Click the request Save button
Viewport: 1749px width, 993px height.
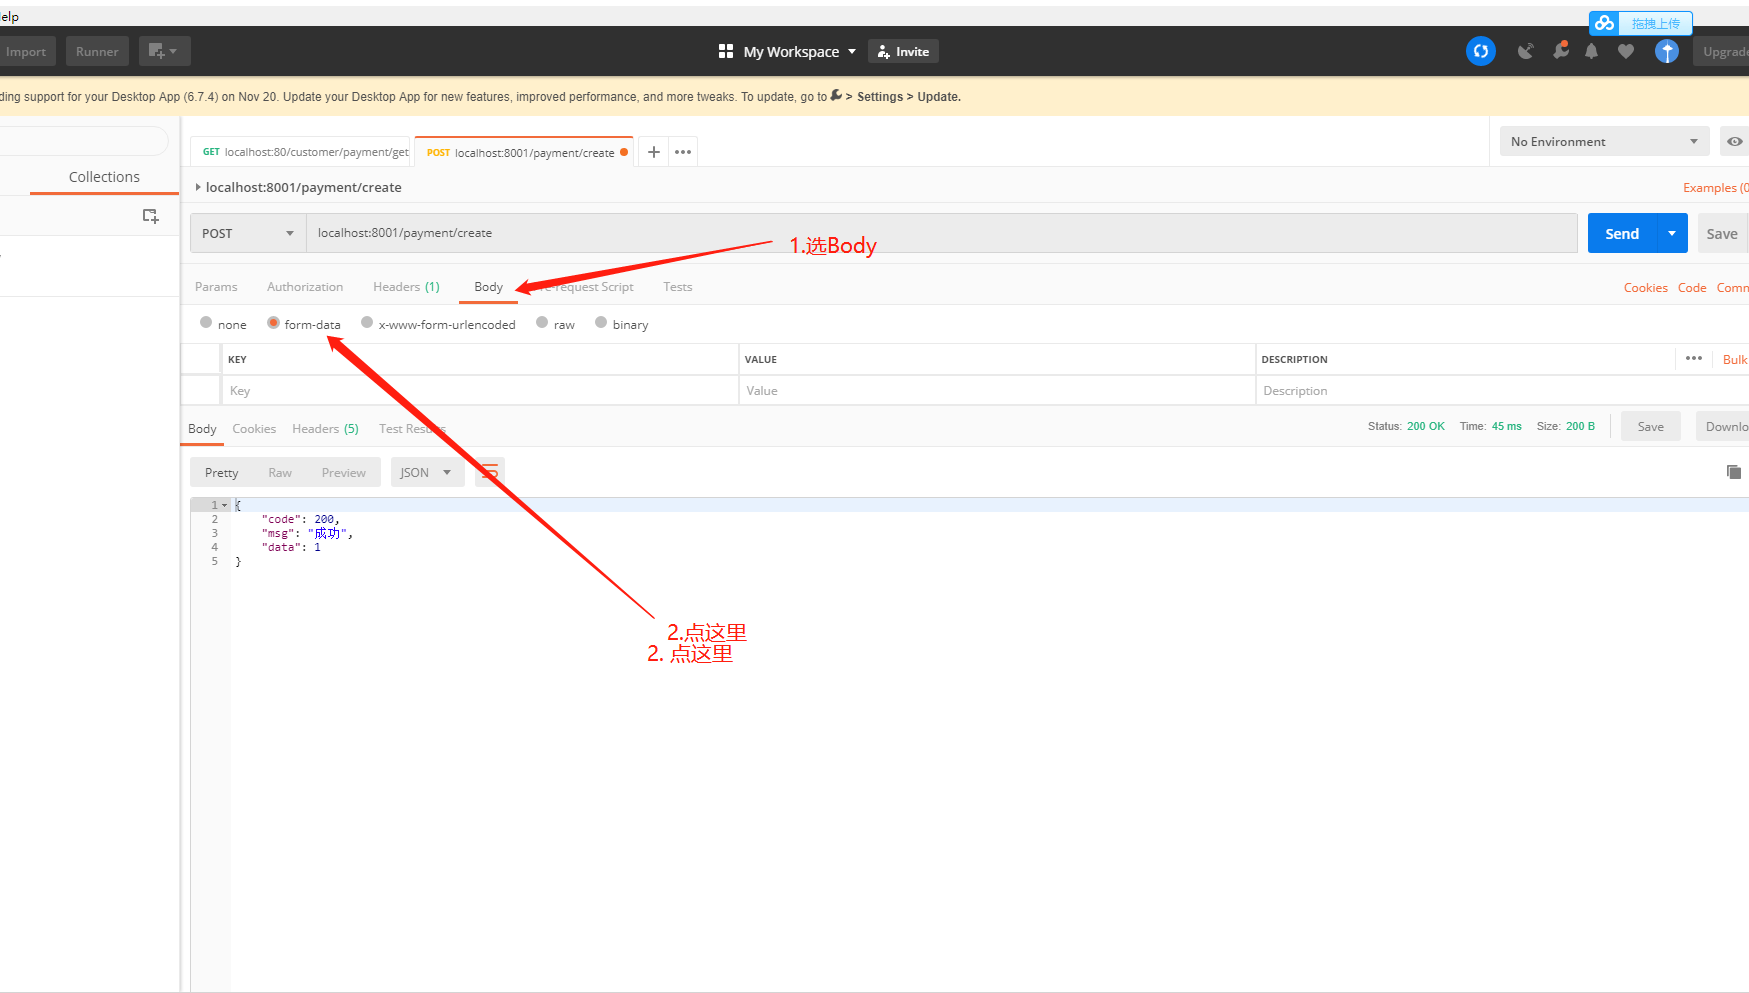(1721, 233)
